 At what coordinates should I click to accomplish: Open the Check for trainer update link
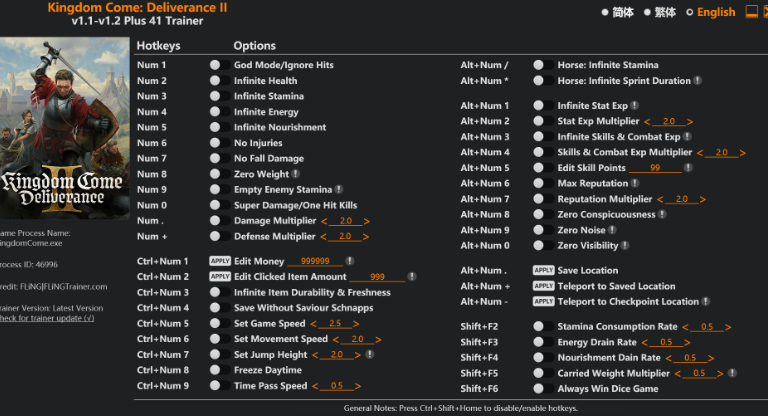tap(46, 318)
